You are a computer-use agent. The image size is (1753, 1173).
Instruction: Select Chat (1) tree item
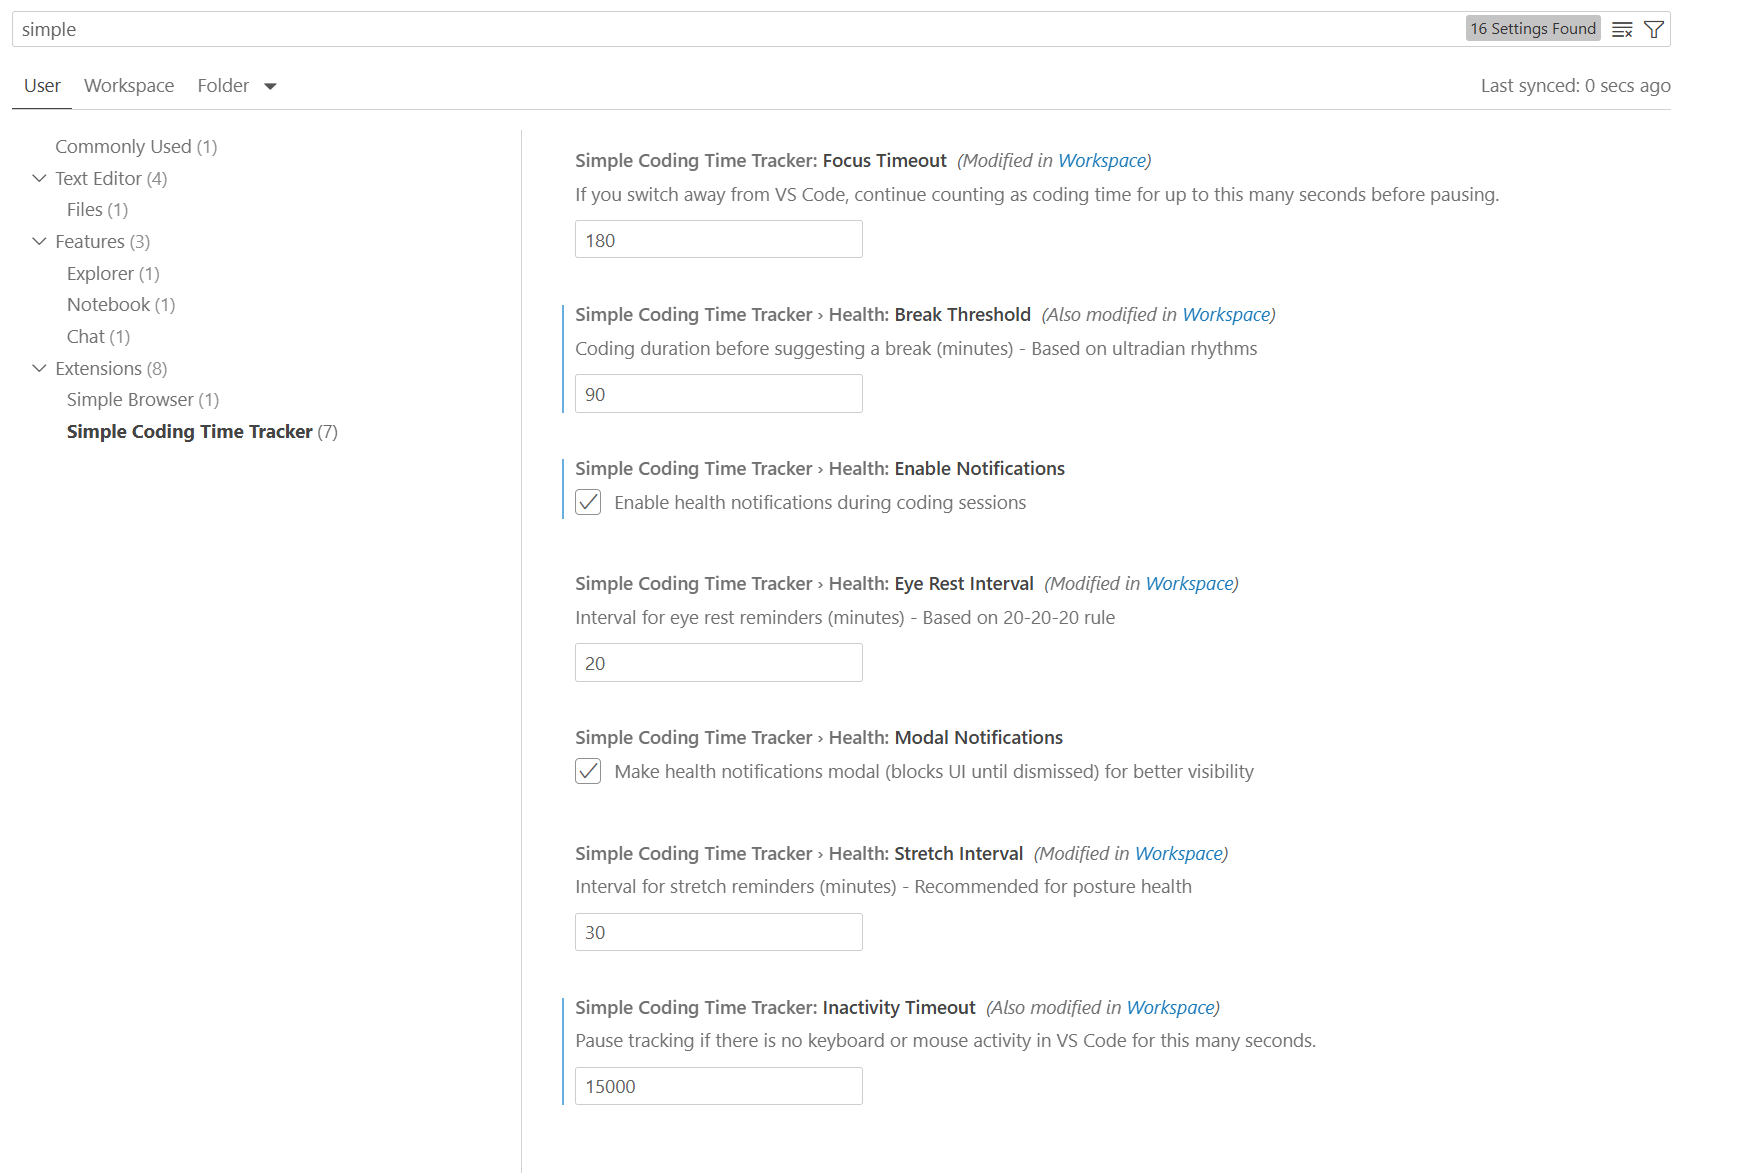[98, 337]
